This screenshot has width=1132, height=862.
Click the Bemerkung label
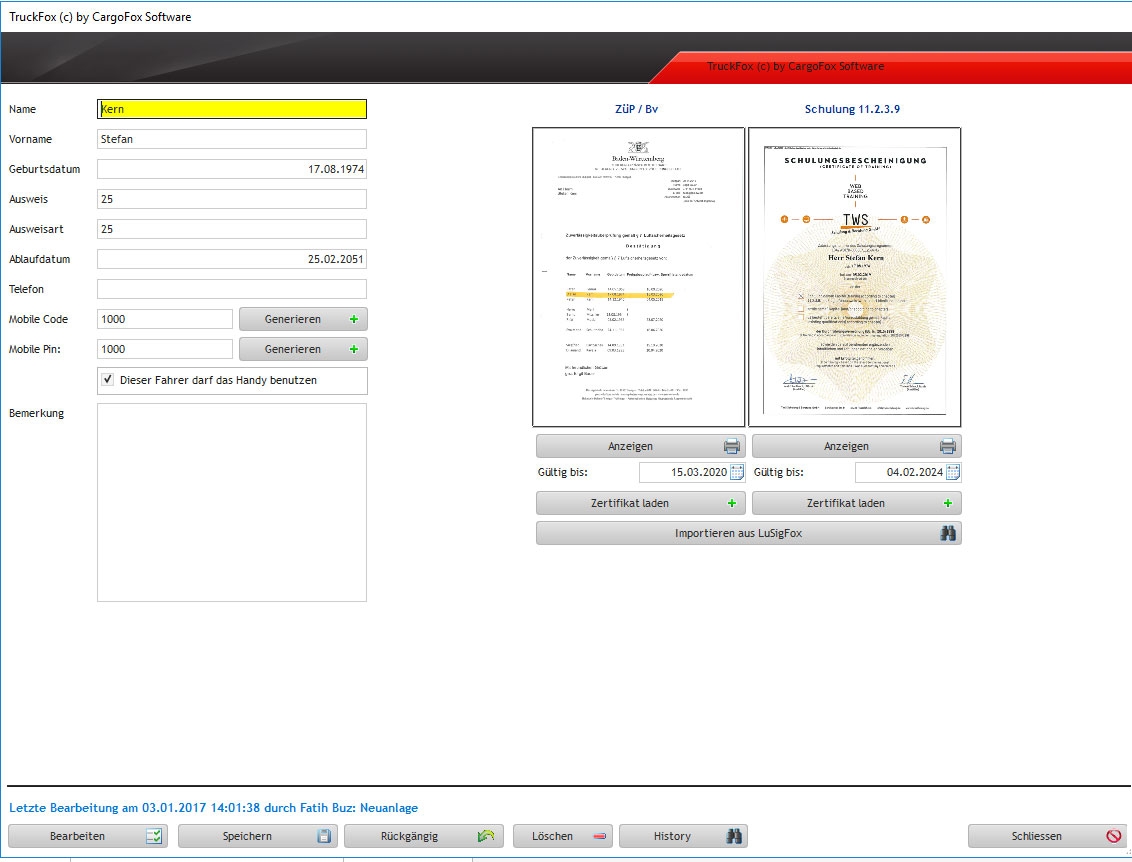[36, 413]
